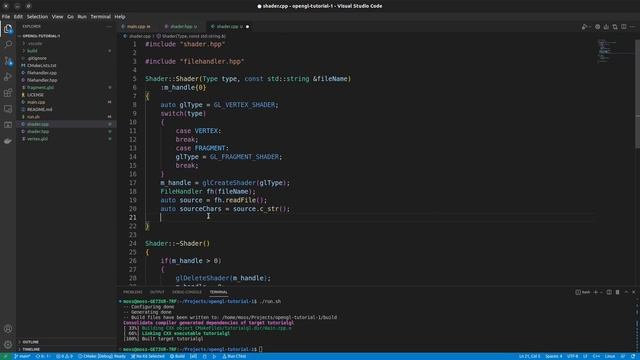The height and width of the screenshot is (360, 640).
Task: Click No Kit Selected in status bar
Action: pyautogui.click(x=147, y=356)
